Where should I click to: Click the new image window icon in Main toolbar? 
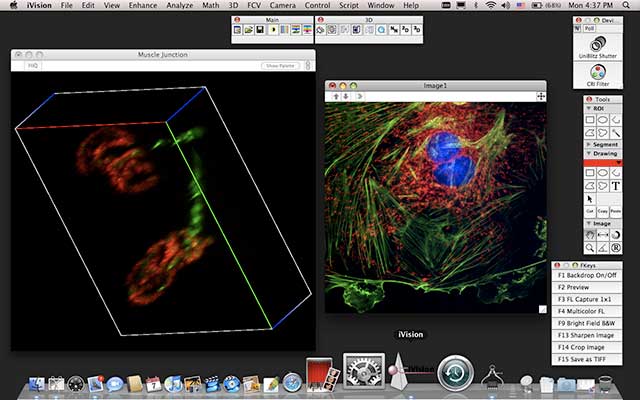point(237,30)
